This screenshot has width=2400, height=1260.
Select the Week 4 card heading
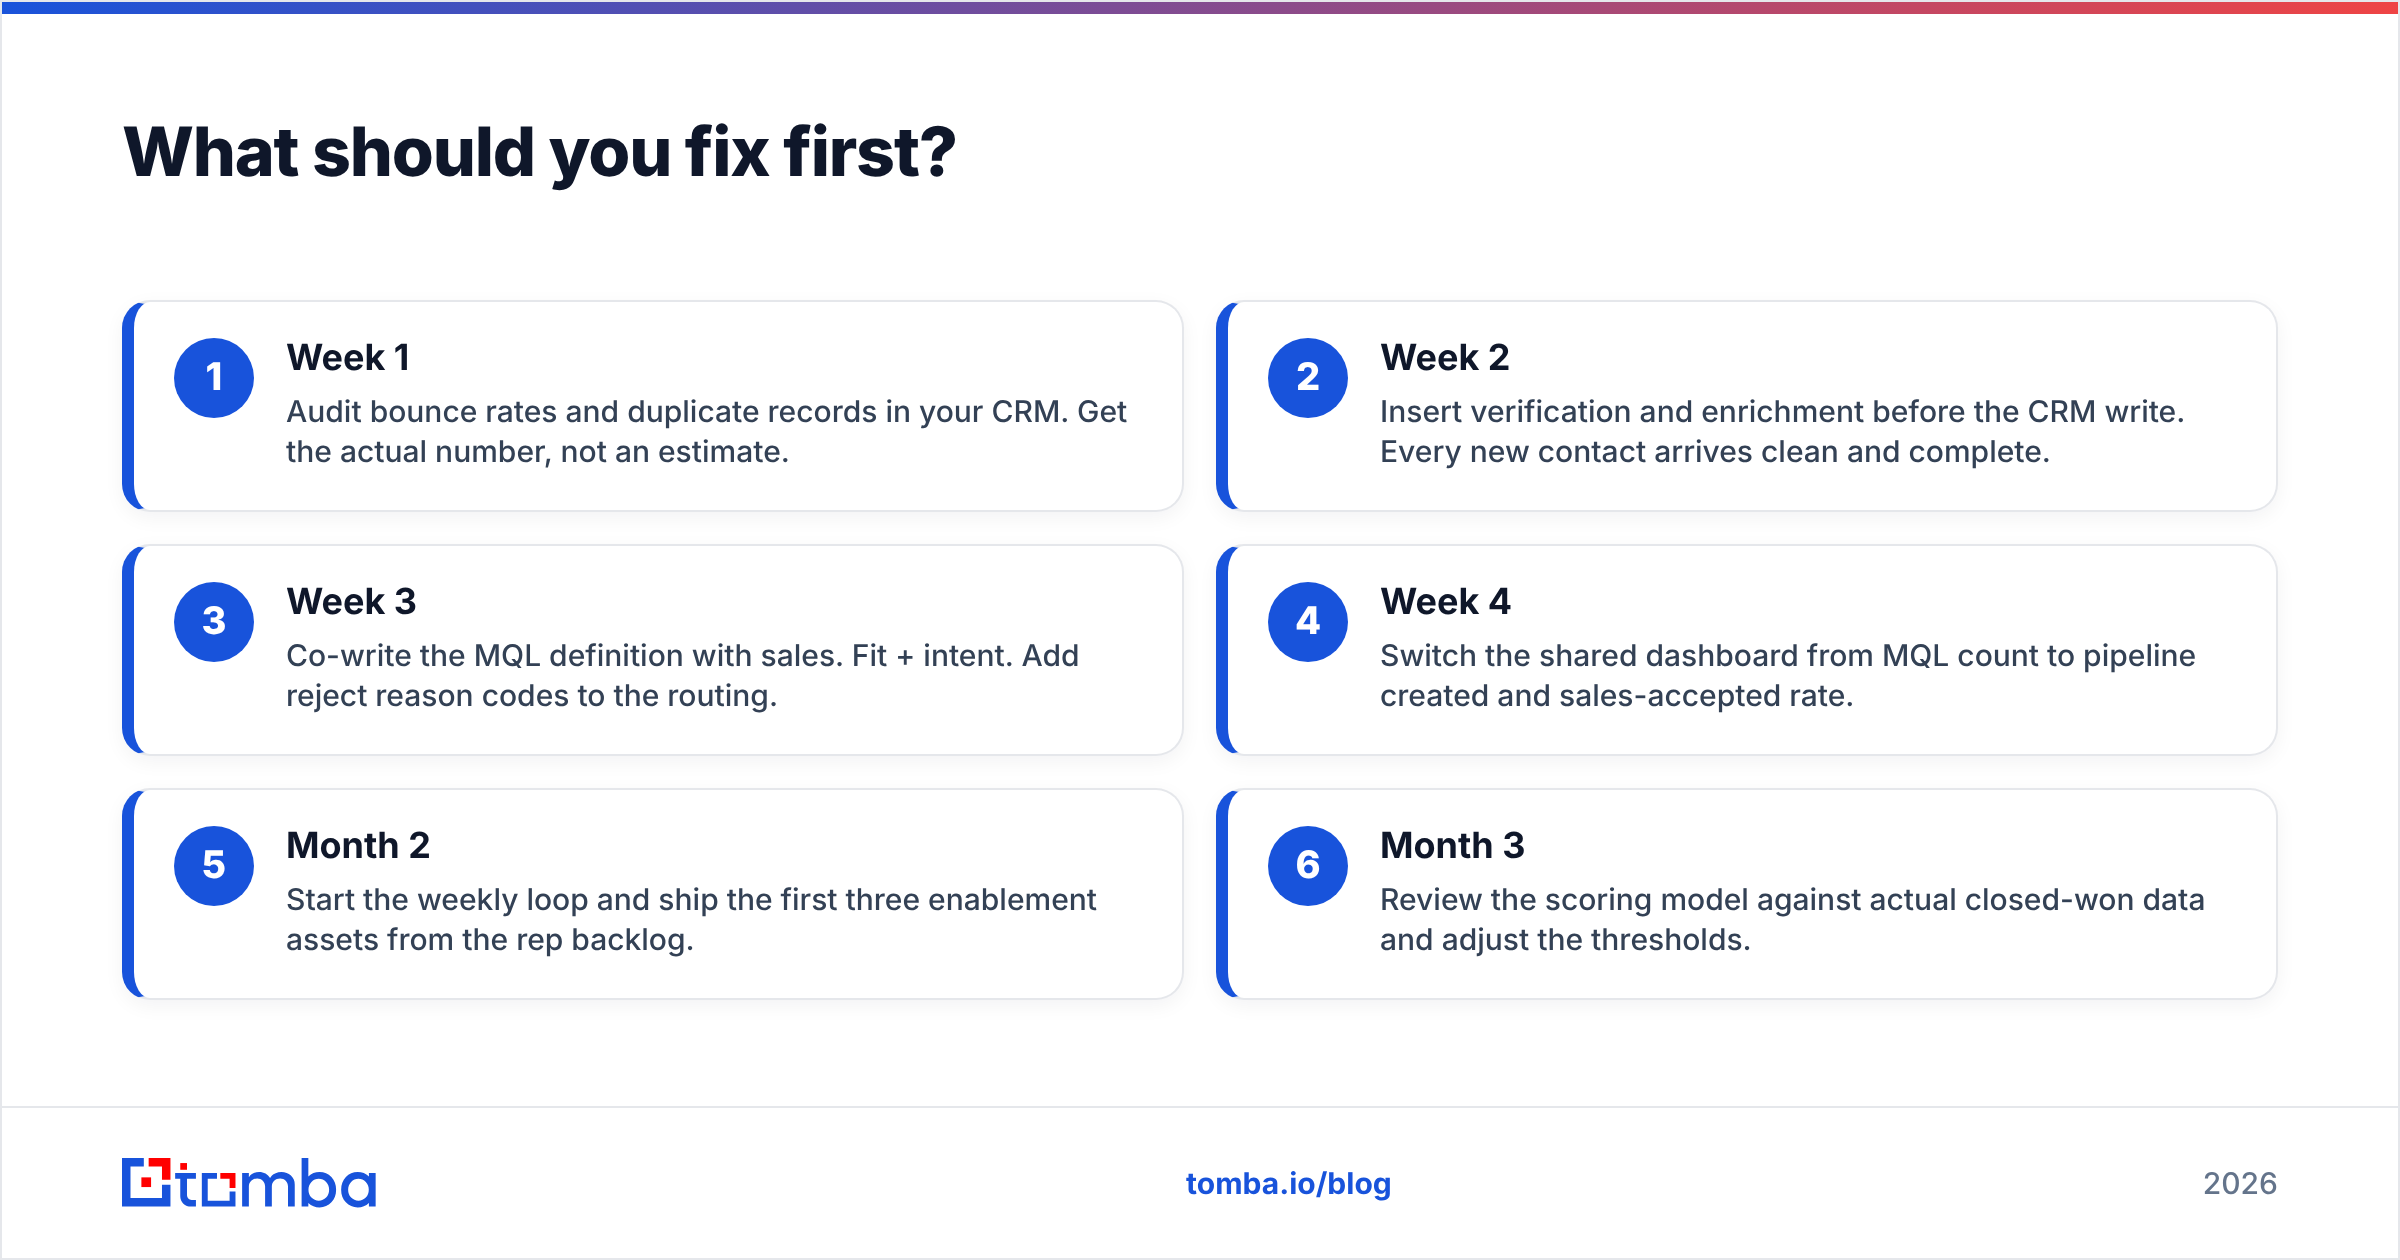[1445, 602]
